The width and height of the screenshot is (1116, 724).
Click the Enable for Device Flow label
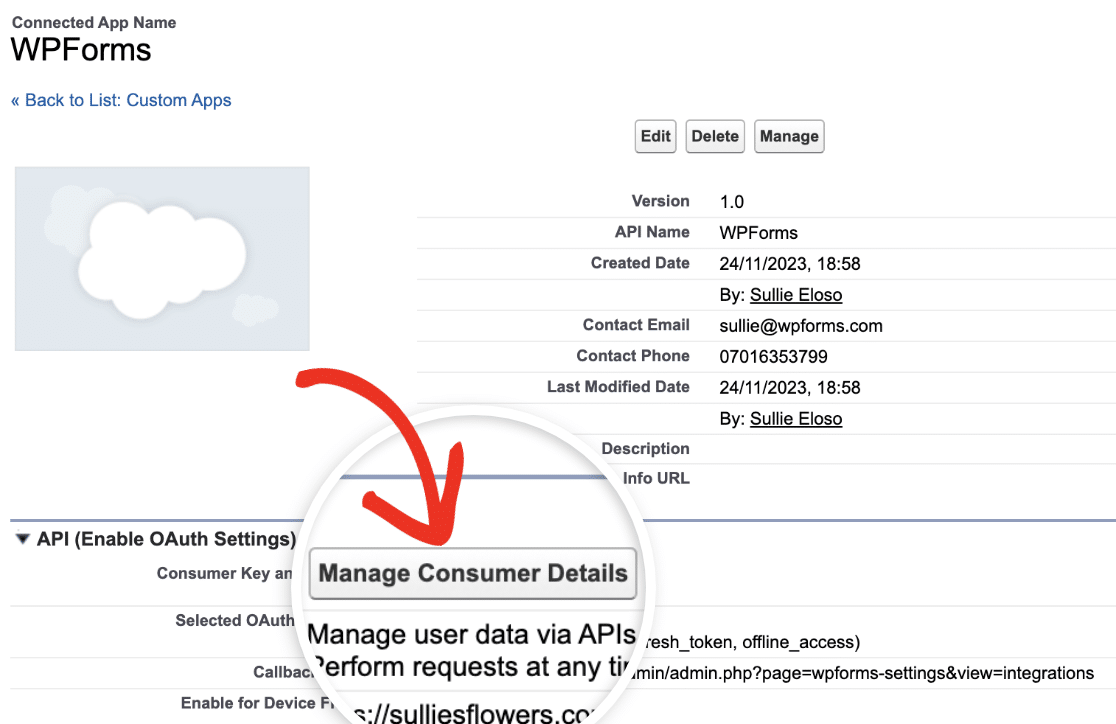click(x=258, y=703)
